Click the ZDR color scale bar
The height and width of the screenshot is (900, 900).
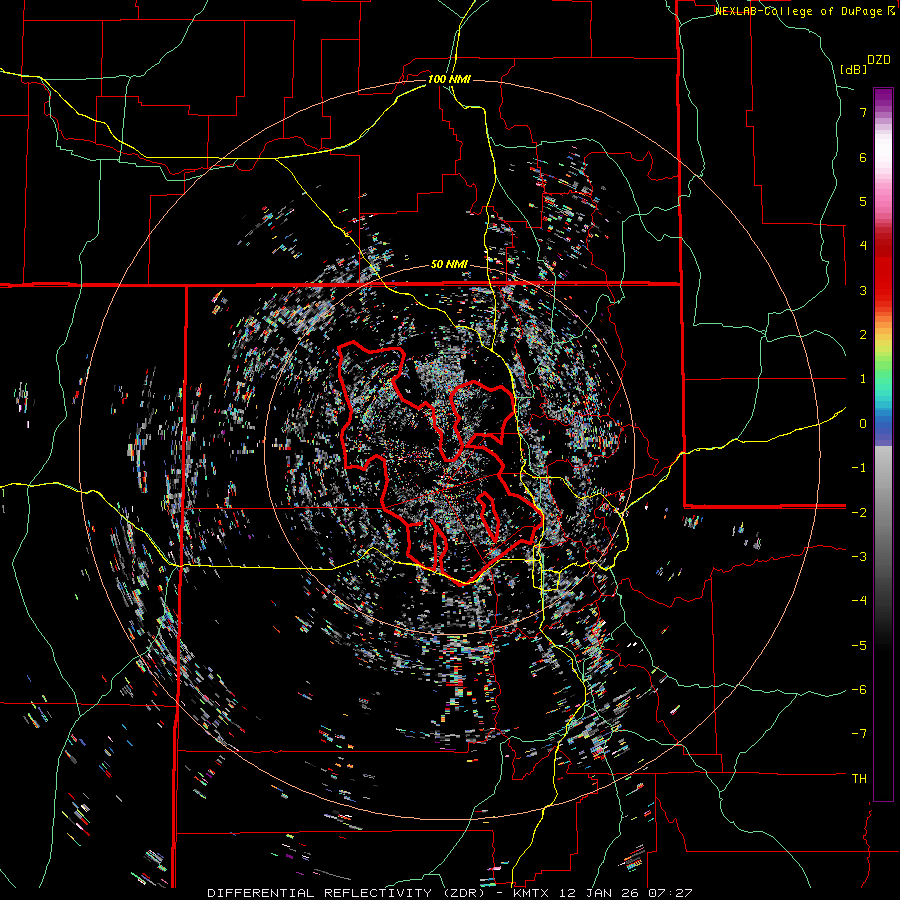pyautogui.click(x=883, y=444)
